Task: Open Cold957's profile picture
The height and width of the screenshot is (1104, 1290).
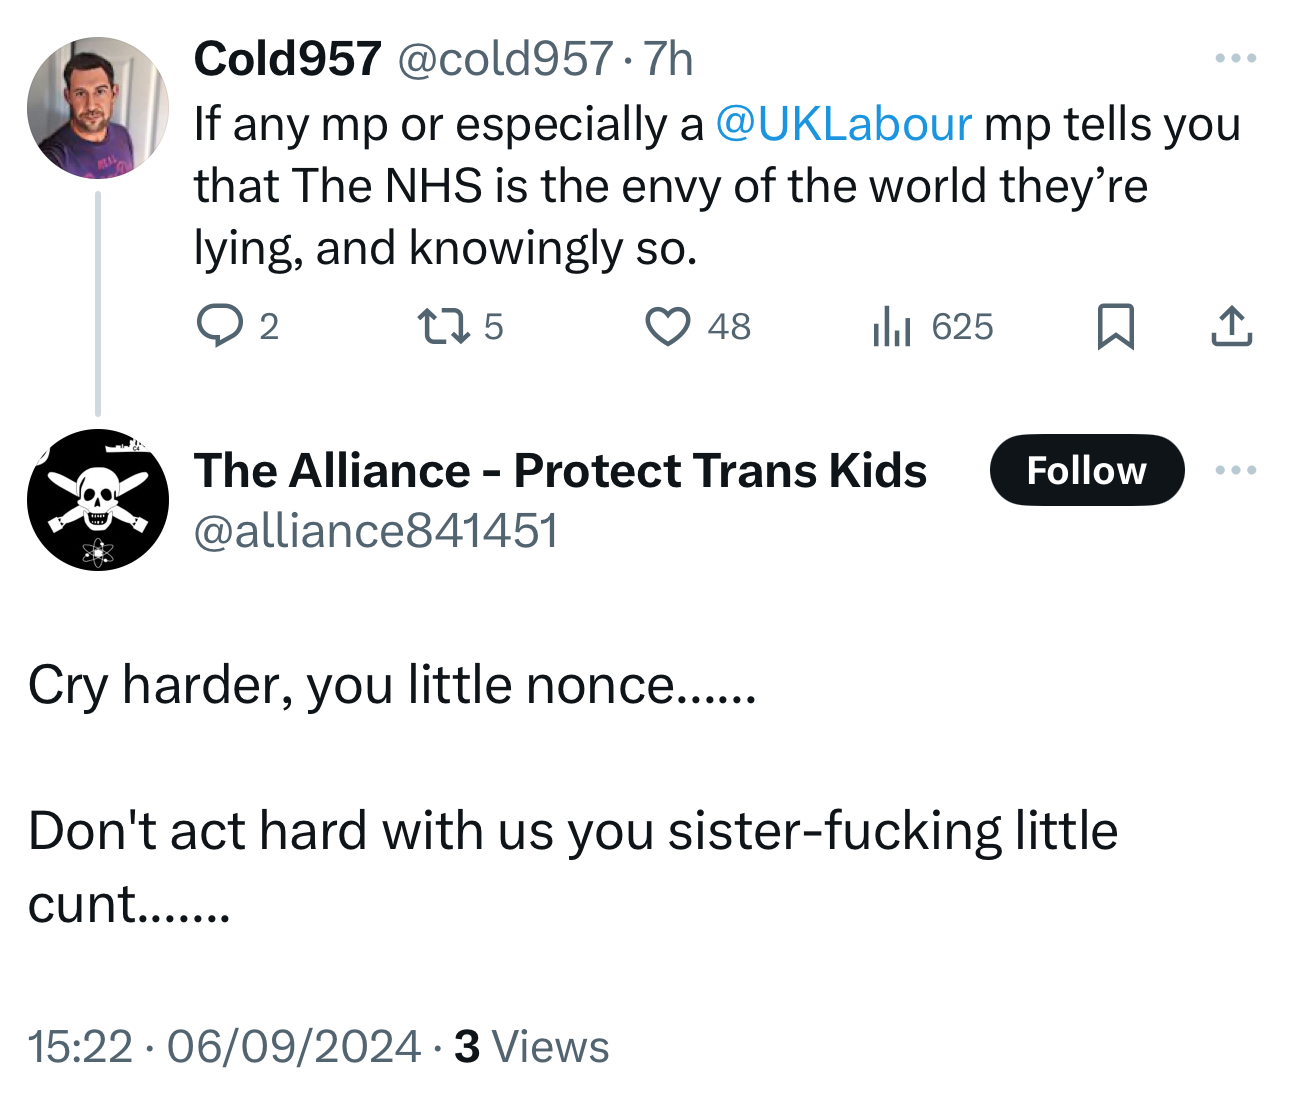Action: pos(97,108)
